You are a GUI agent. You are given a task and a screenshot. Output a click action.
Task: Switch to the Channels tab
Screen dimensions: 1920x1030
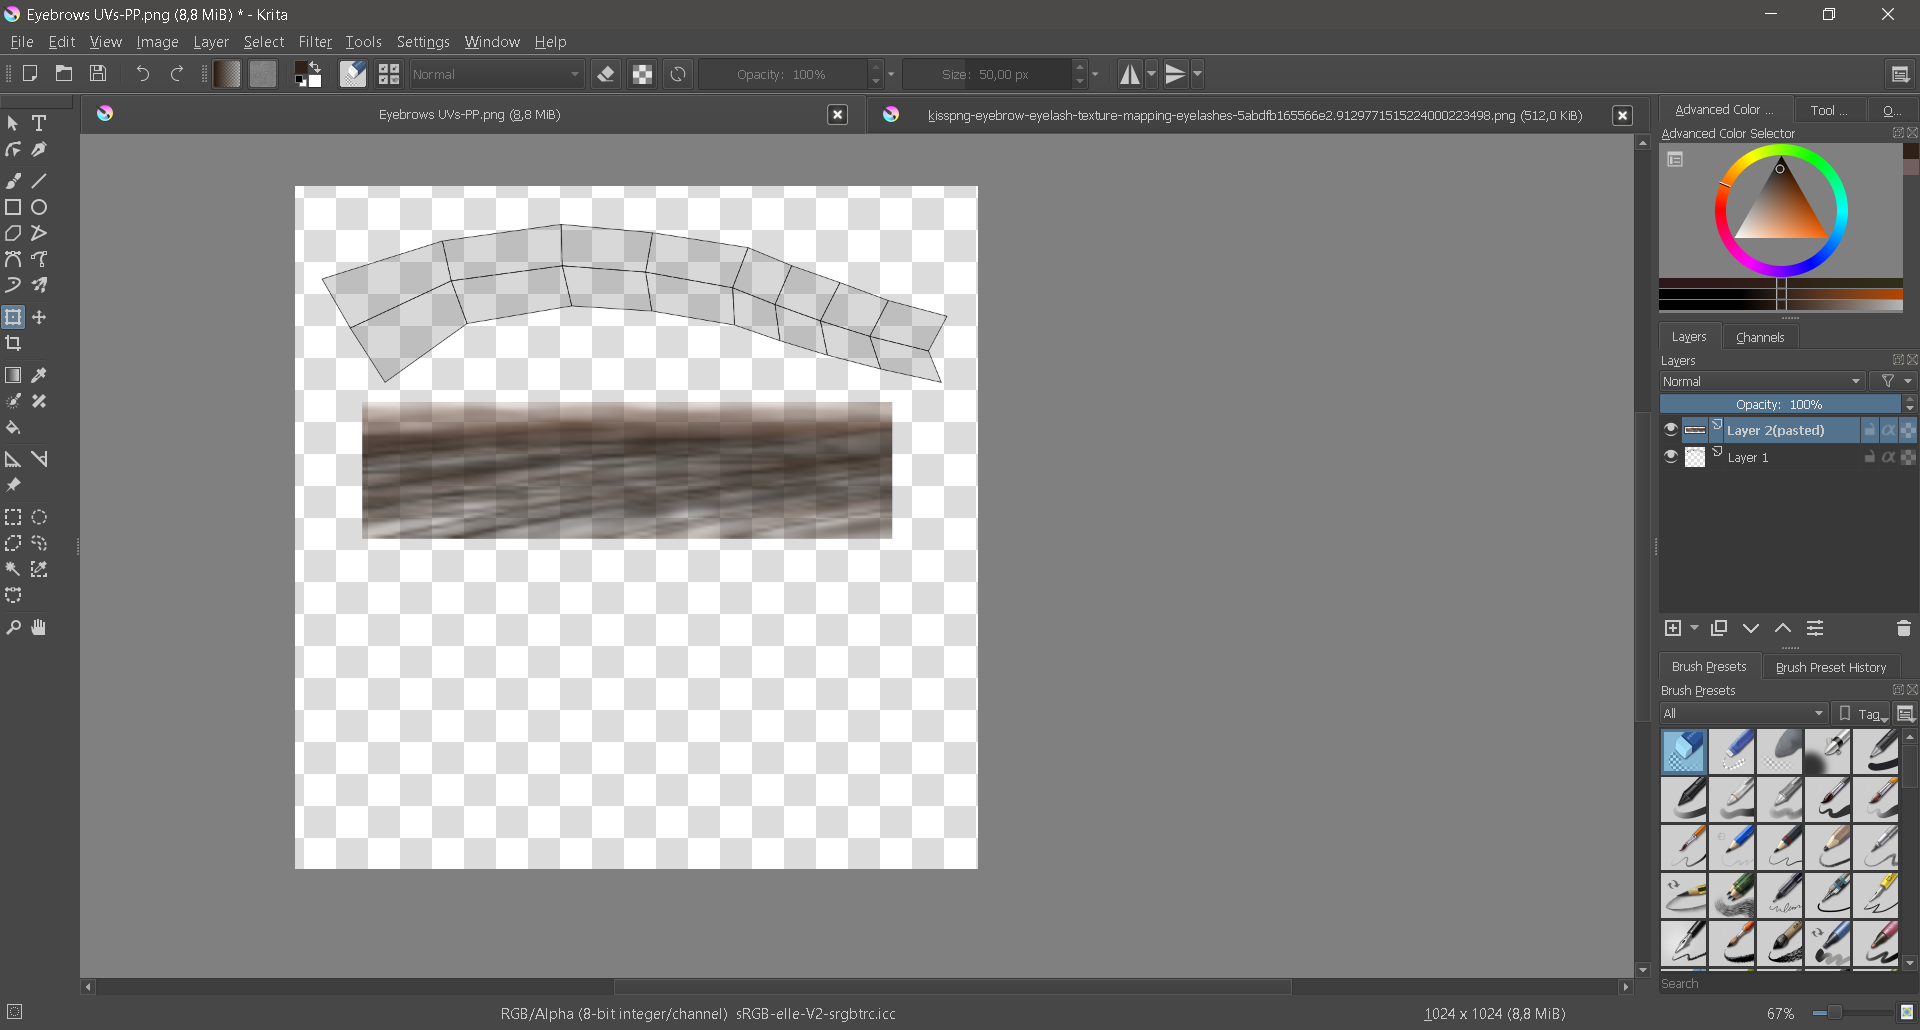click(1760, 337)
